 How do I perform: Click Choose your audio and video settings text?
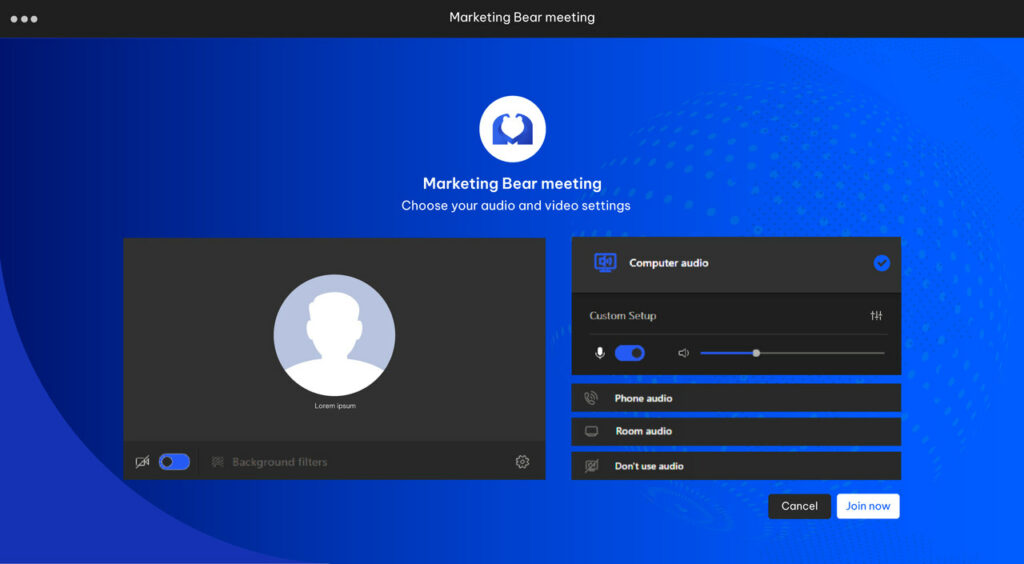(x=516, y=206)
